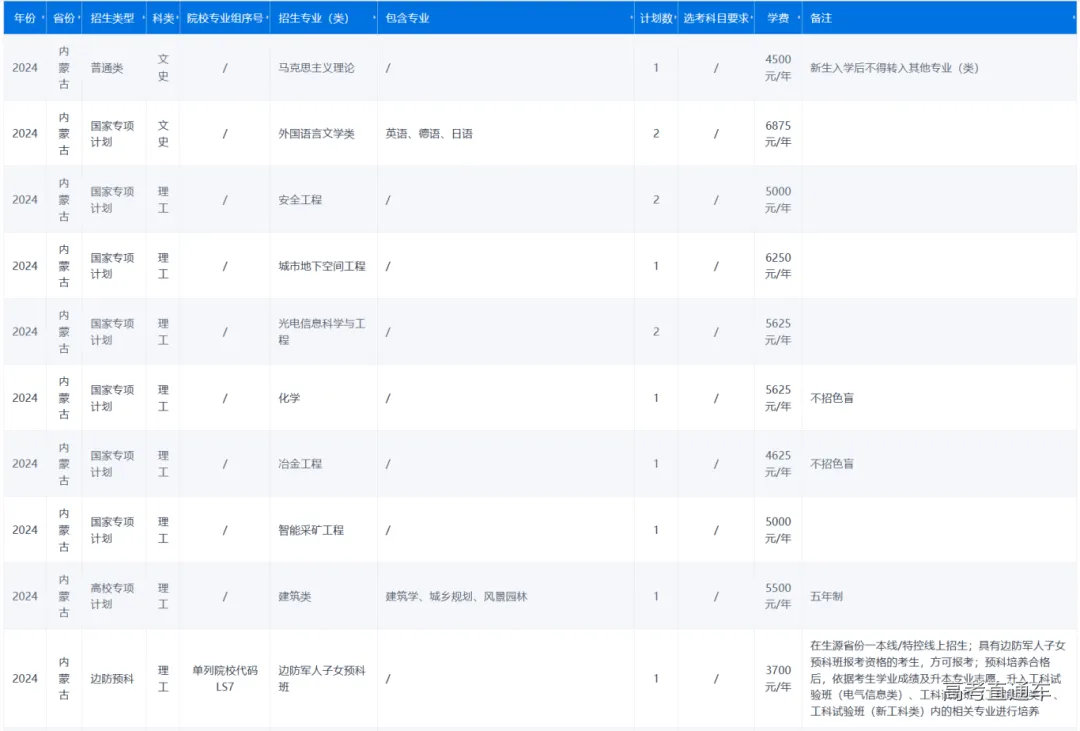Select the 英语、德语、日语 included majors cell

(x=429, y=134)
